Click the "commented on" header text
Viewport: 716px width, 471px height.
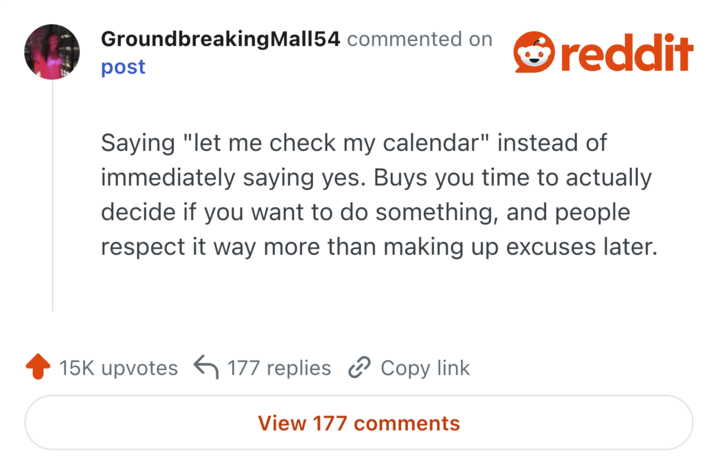419,39
